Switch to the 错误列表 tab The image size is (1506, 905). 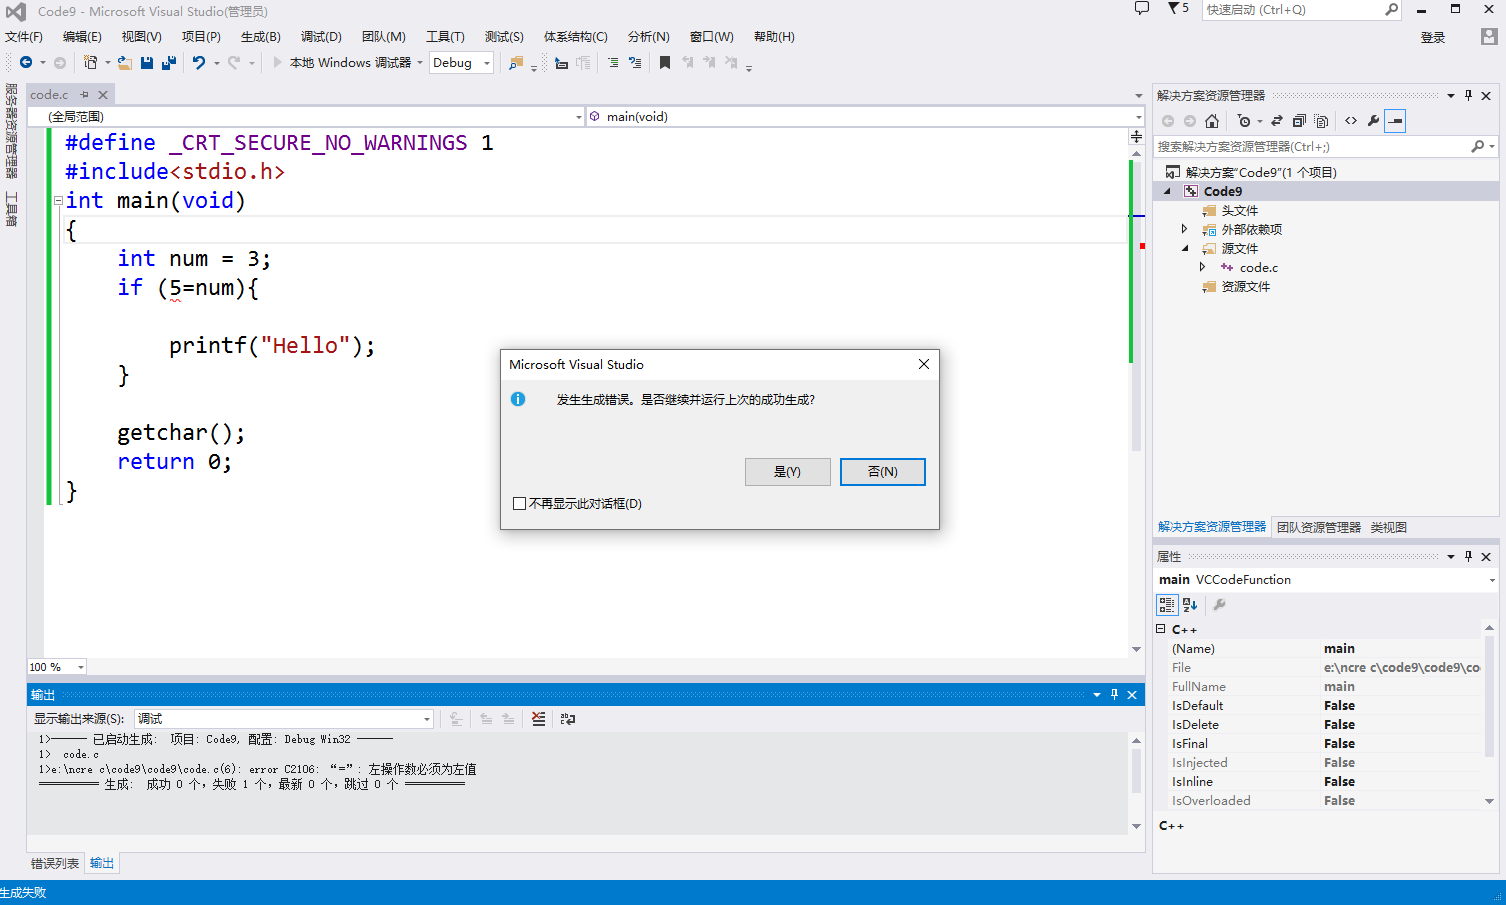tap(55, 864)
